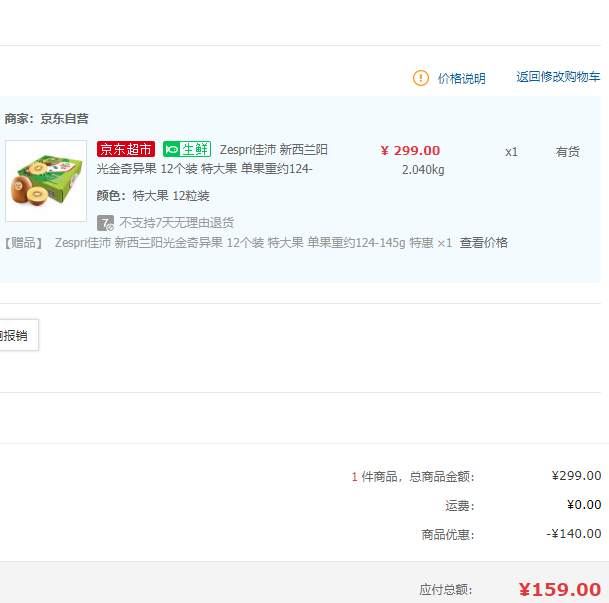Click 颜色：特大果 12粒装 text
The height and width of the screenshot is (603, 609).
point(153,196)
